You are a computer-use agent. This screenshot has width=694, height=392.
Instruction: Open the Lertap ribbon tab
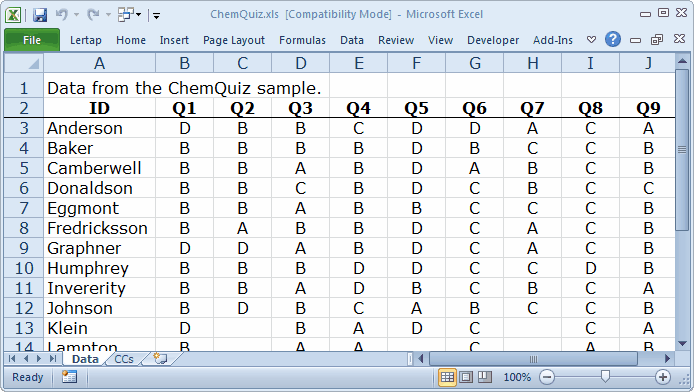pyautogui.click(x=85, y=40)
